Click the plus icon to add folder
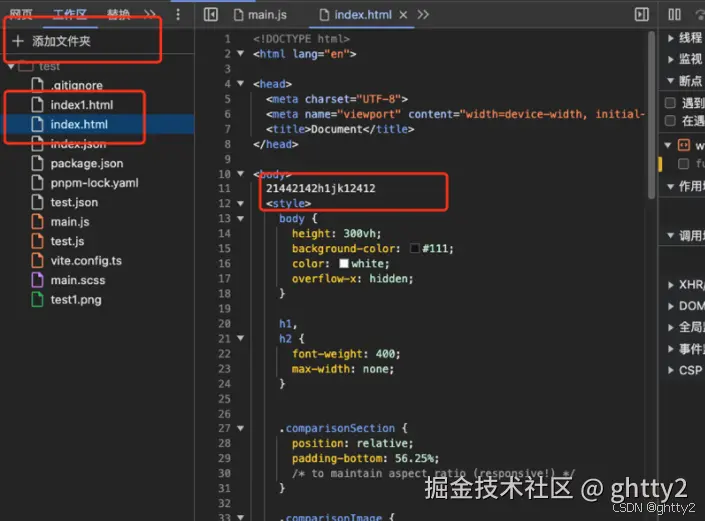Screen dimensions: 705x521 18,41
